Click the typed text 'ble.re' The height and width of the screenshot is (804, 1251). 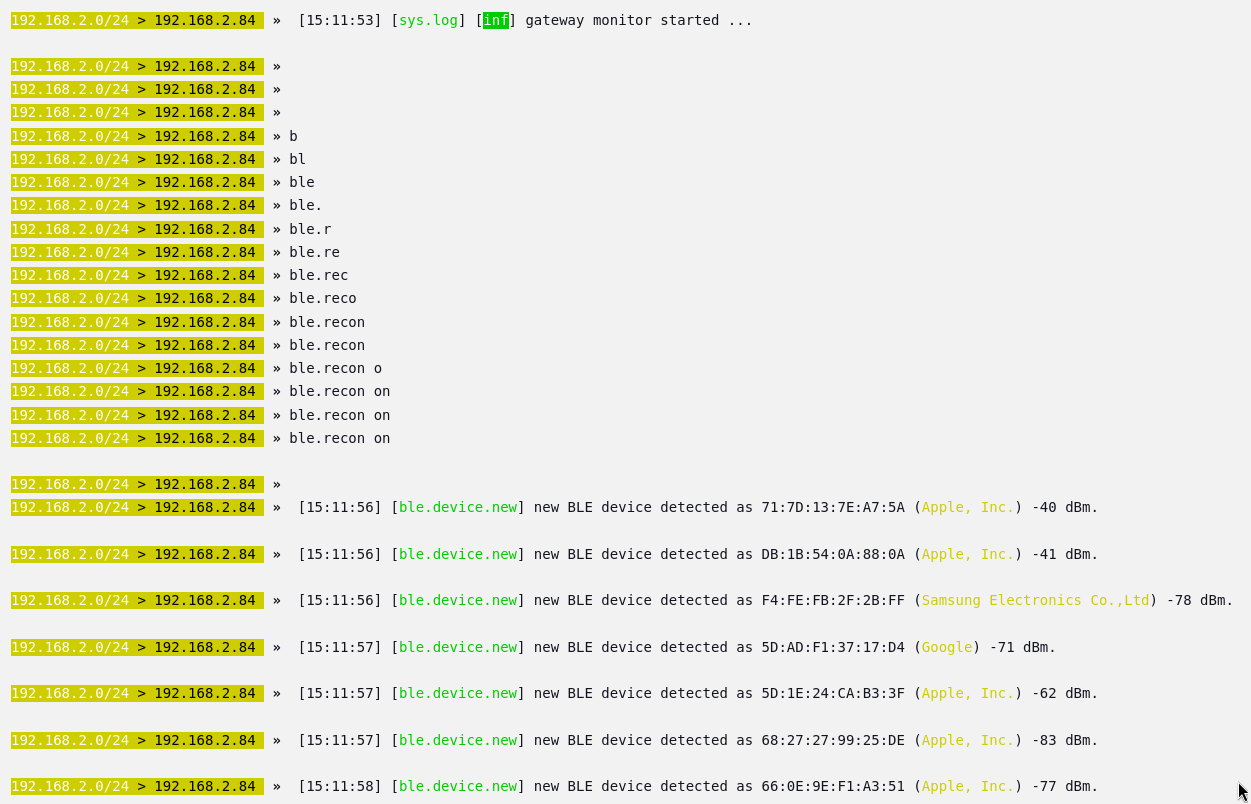coord(314,252)
